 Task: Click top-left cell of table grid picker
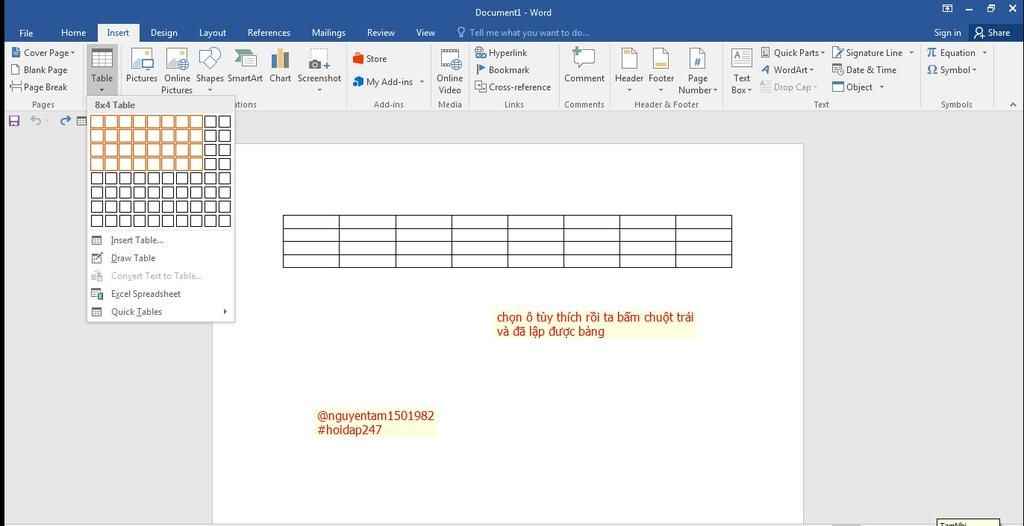point(97,122)
